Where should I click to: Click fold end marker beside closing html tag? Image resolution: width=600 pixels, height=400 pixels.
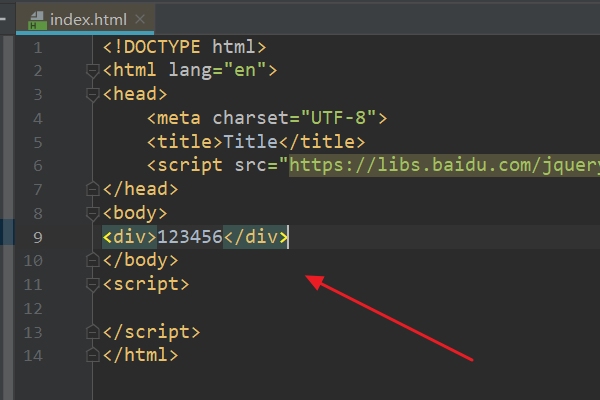click(93, 355)
